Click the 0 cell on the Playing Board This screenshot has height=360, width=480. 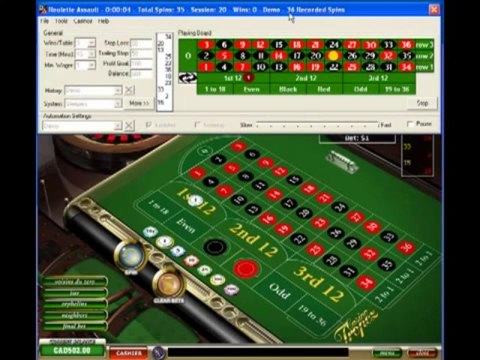tap(188, 56)
